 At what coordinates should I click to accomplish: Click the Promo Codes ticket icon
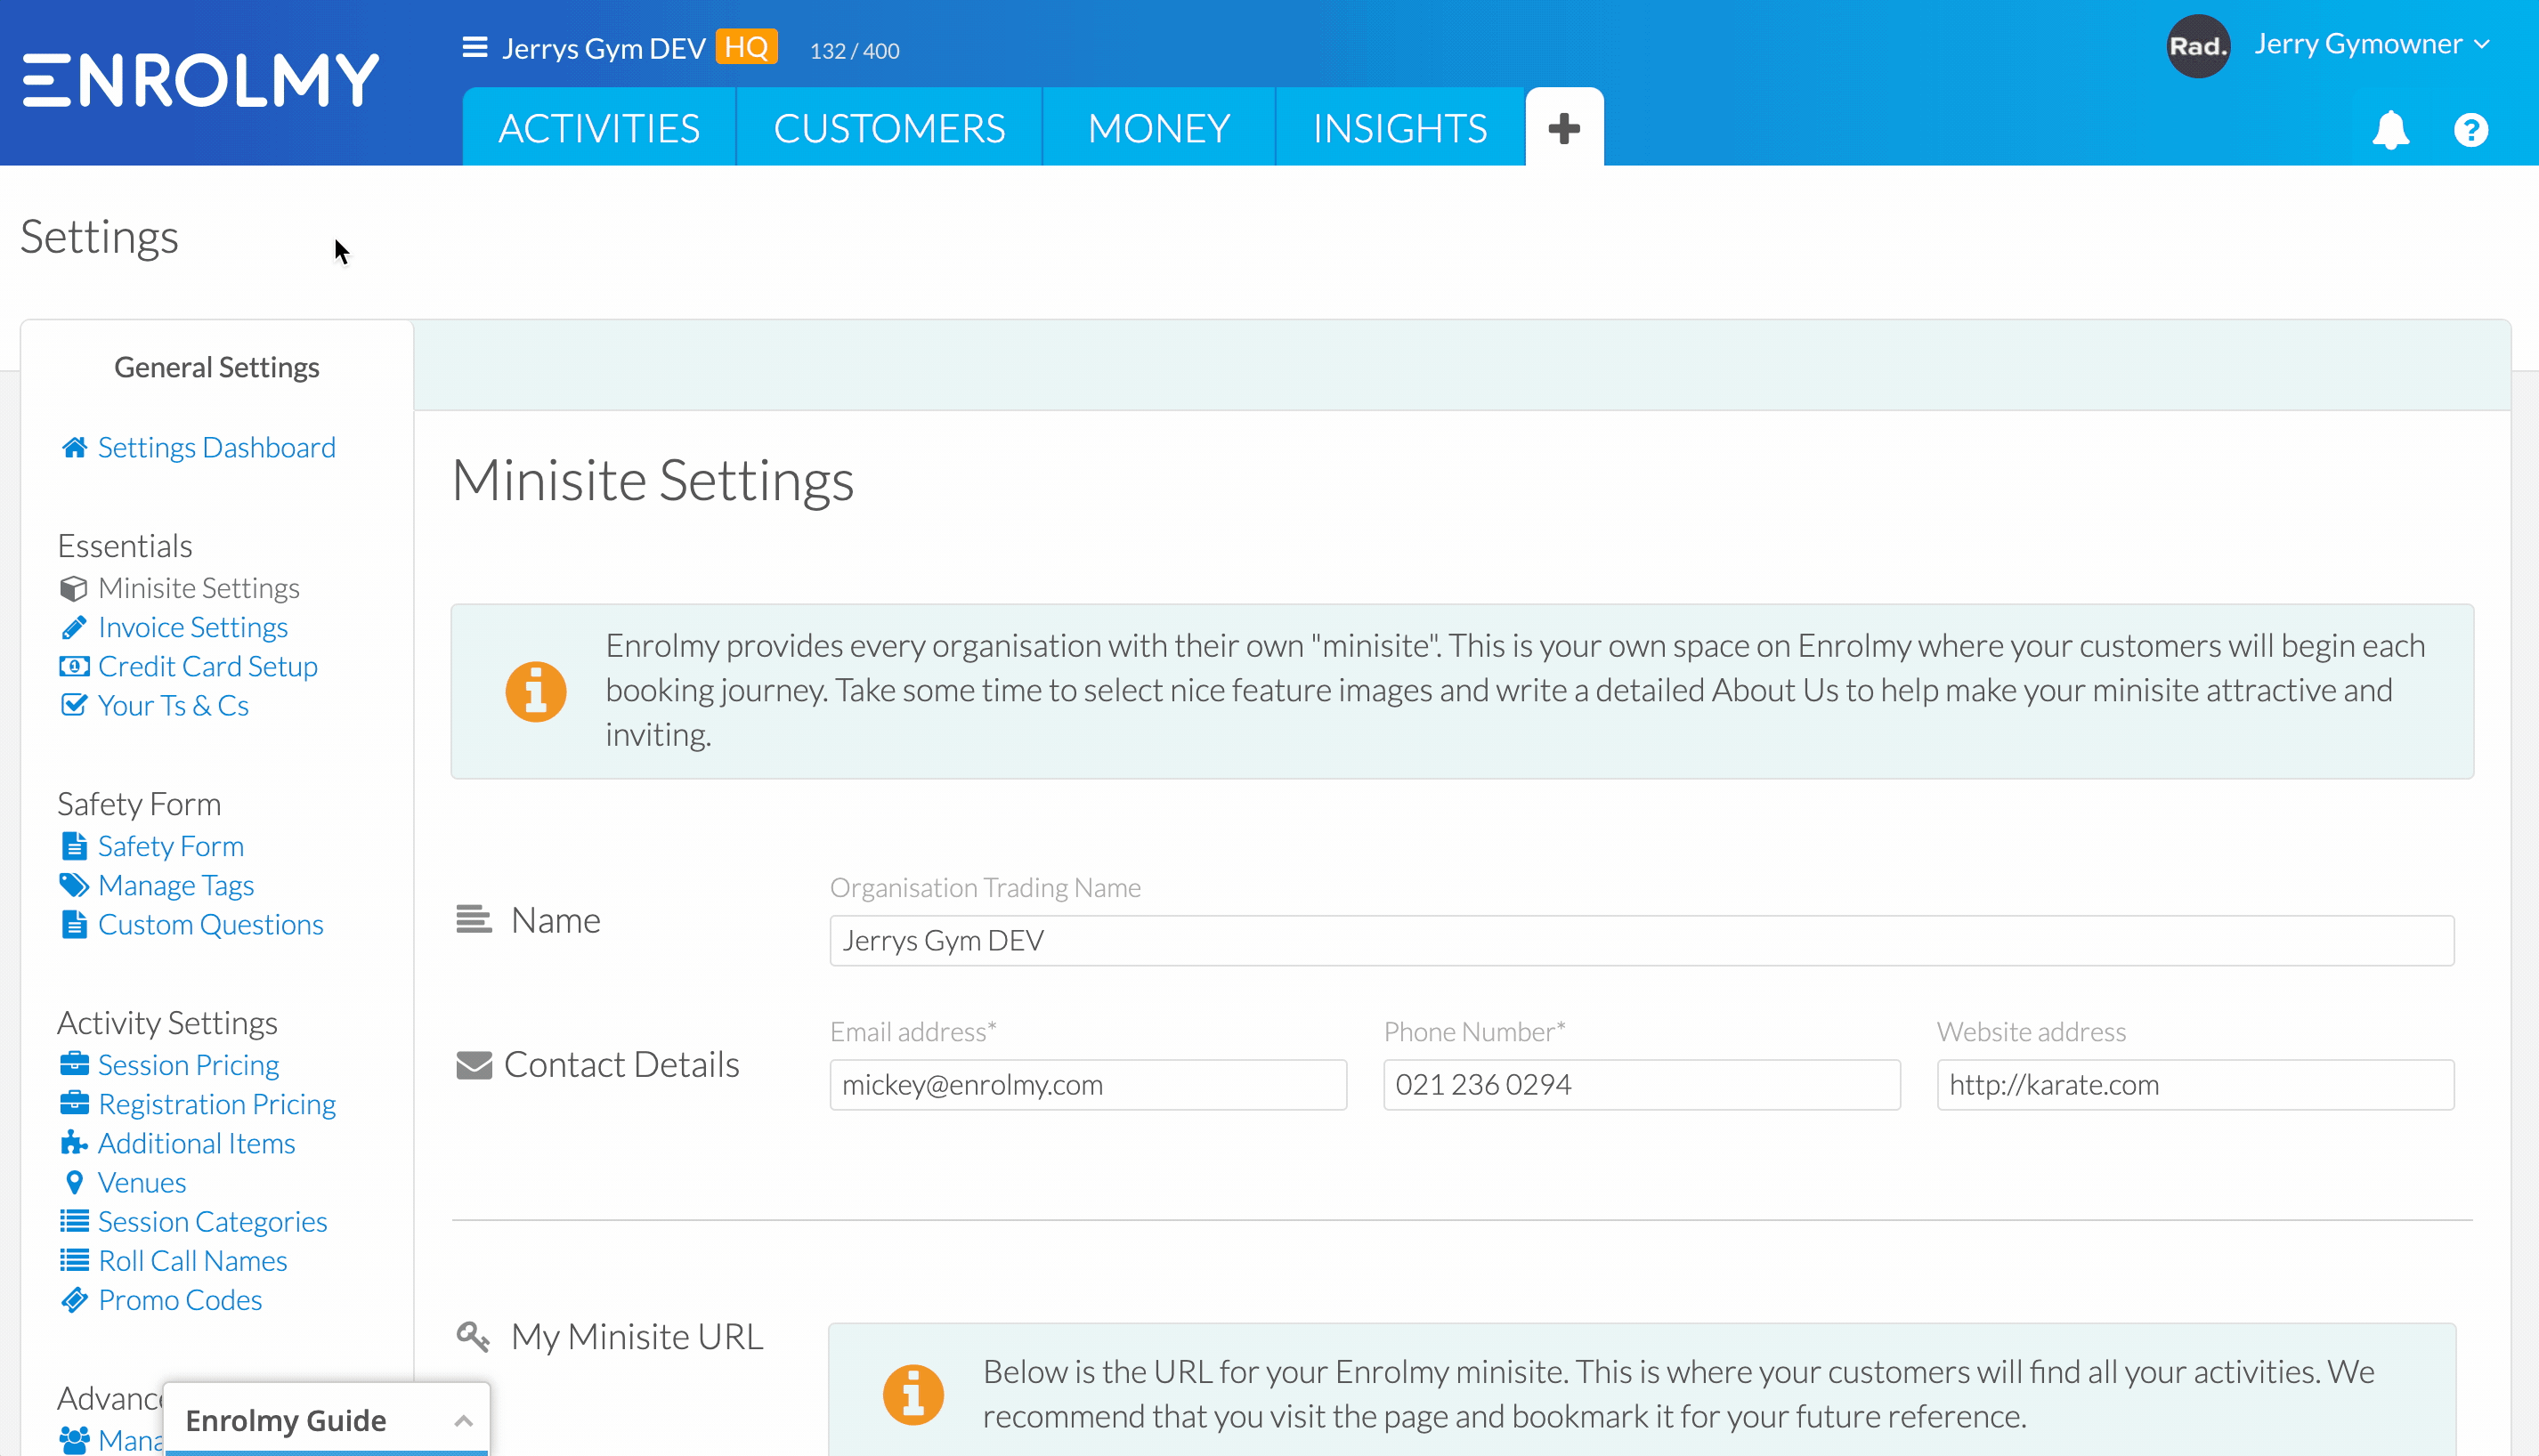coord(74,1299)
